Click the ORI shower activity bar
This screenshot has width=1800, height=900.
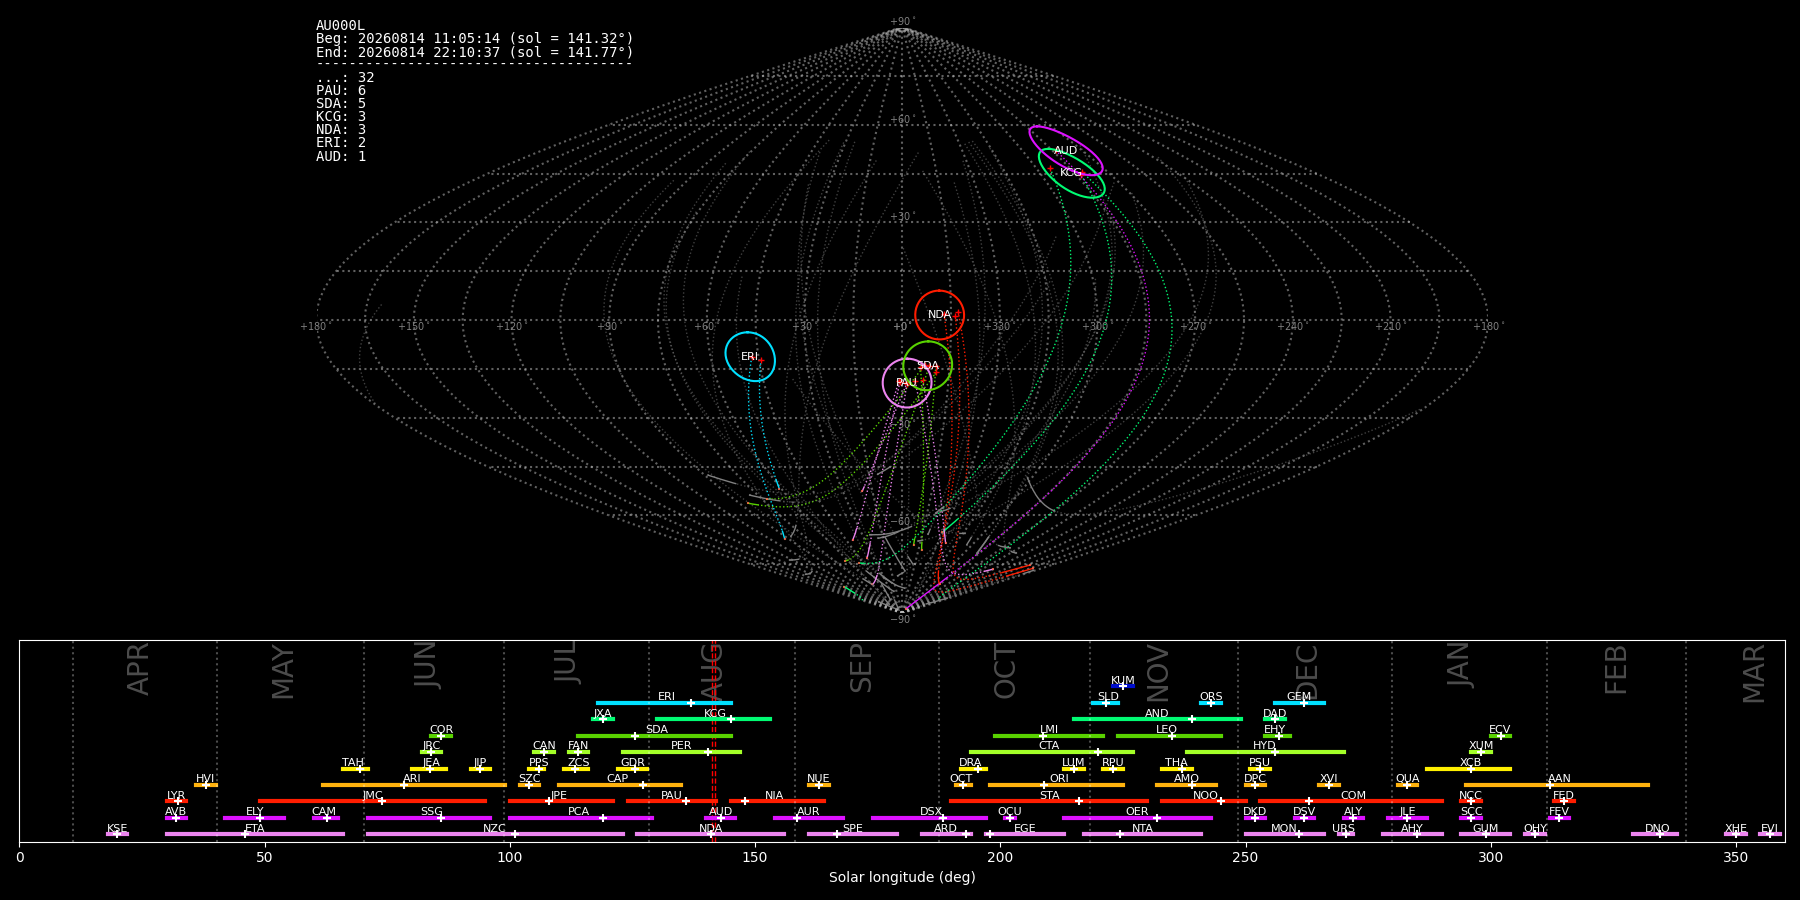tap(1056, 785)
